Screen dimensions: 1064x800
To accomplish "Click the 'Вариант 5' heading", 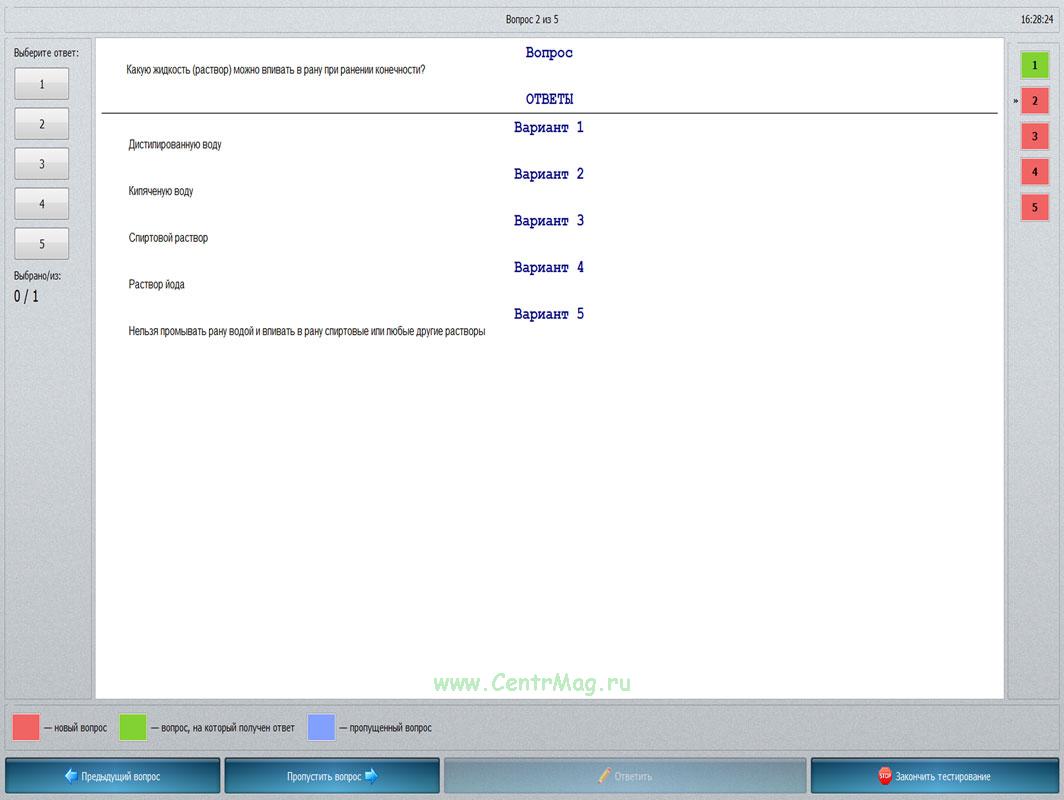I will [x=548, y=314].
